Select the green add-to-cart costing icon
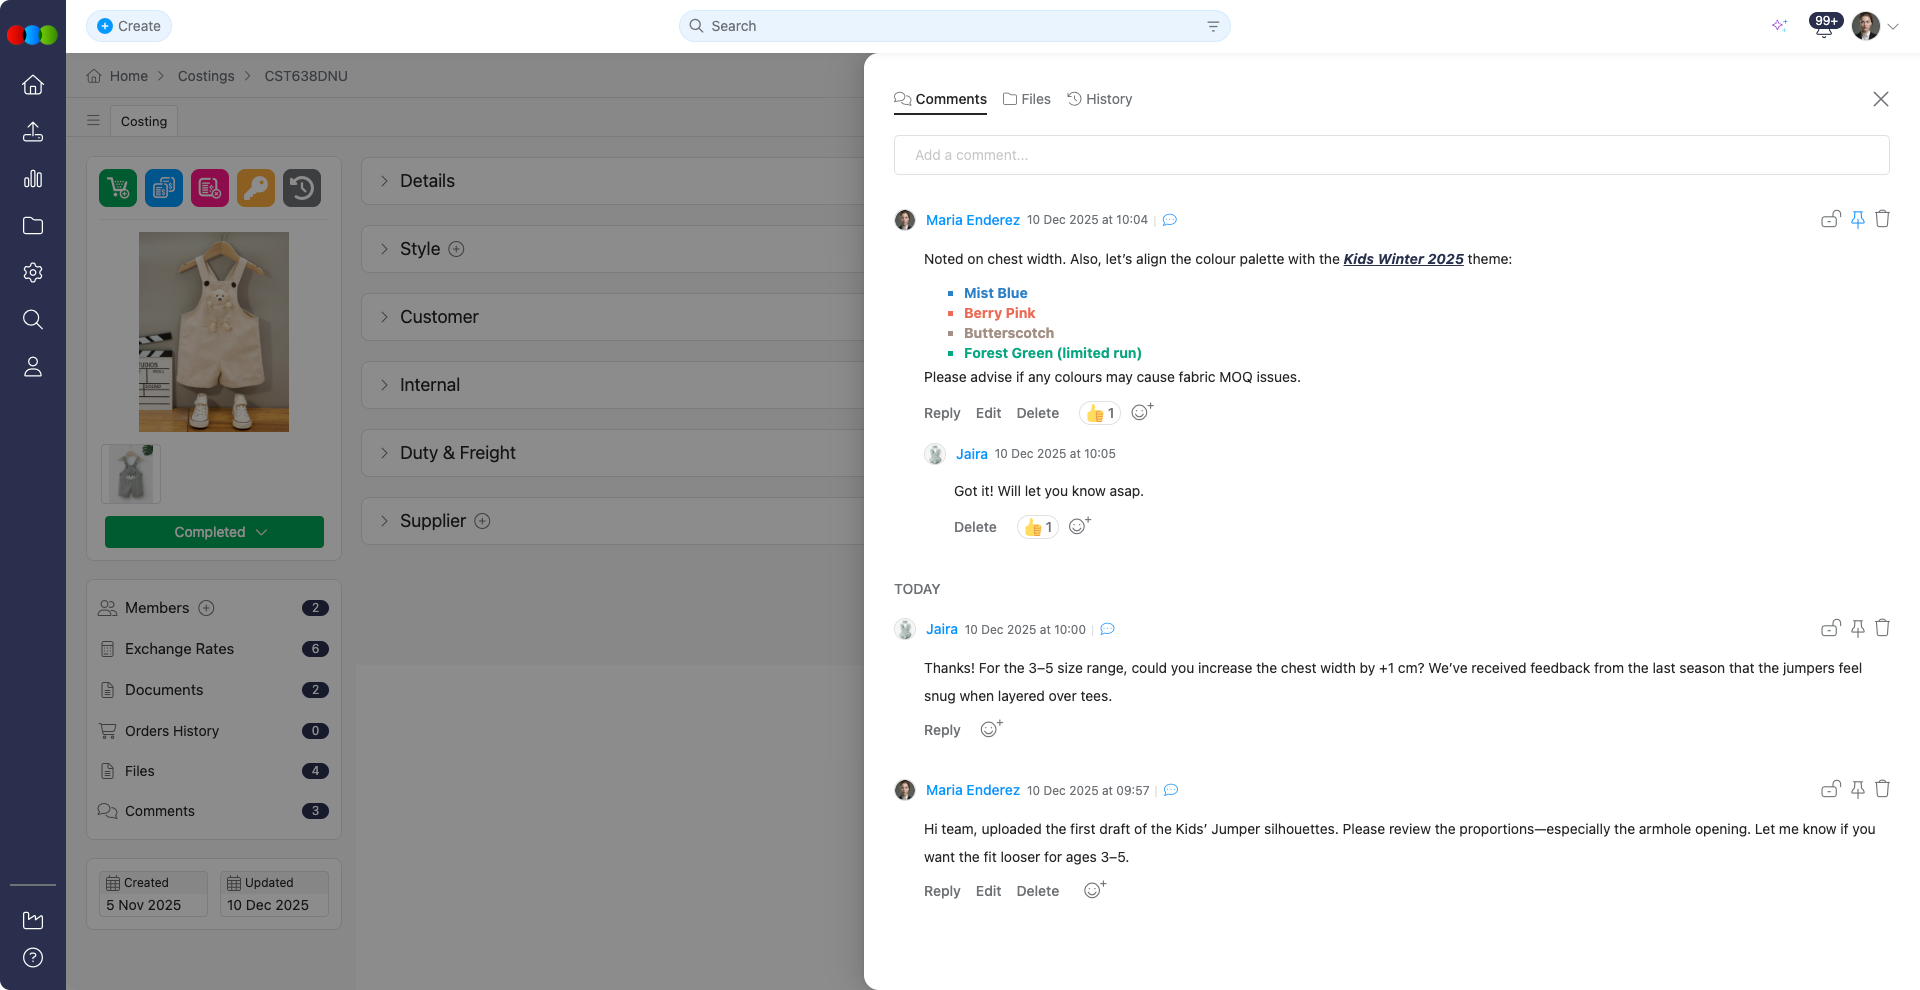The height and width of the screenshot is (990, 1920). click(117, 188)
